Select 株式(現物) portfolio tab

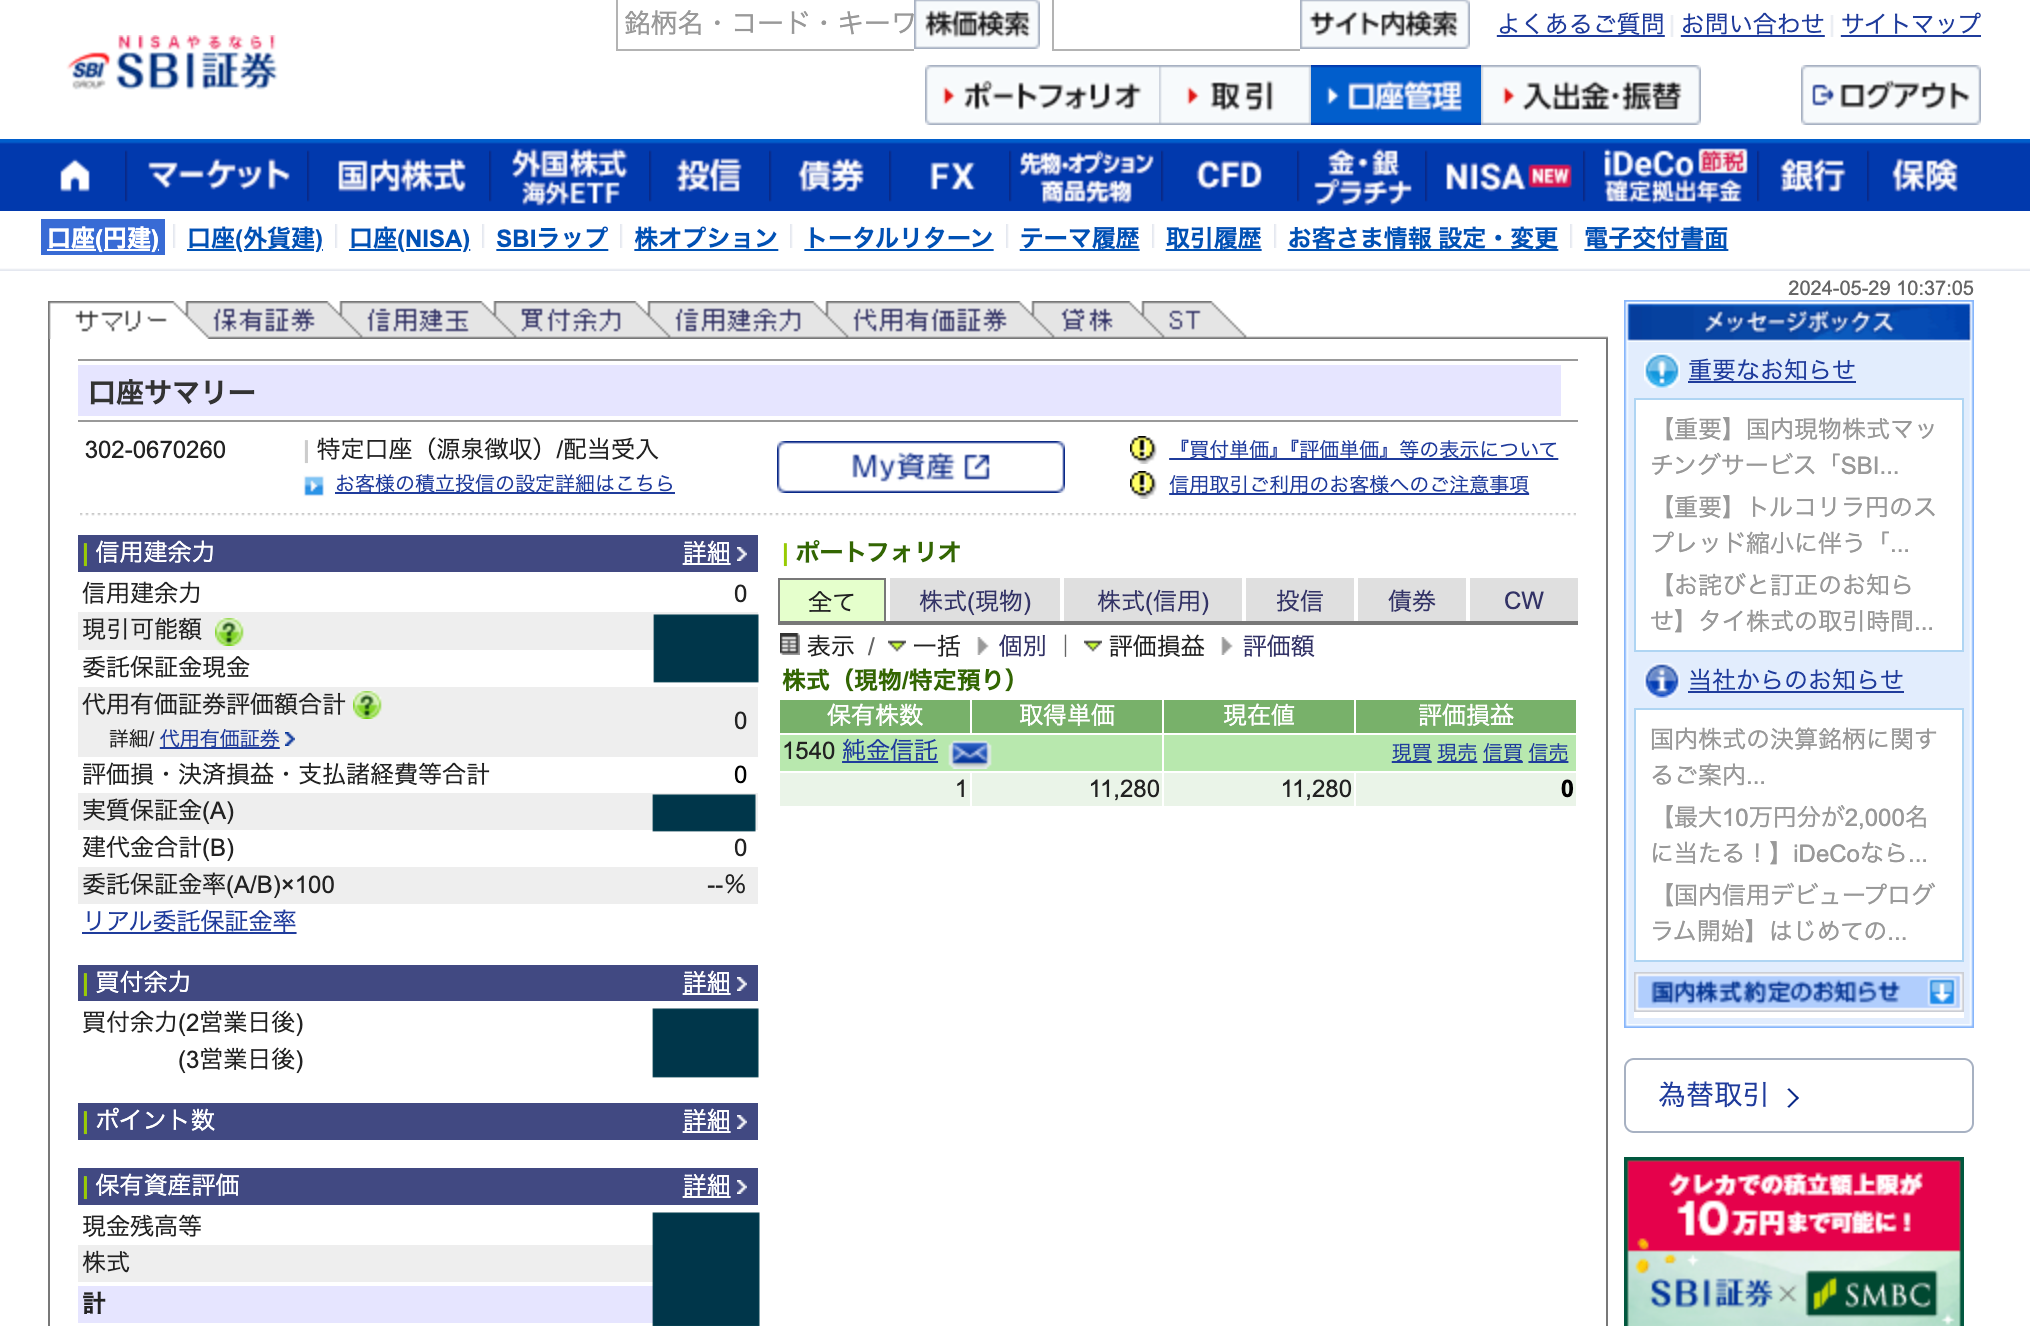click(x=974, y=601)
